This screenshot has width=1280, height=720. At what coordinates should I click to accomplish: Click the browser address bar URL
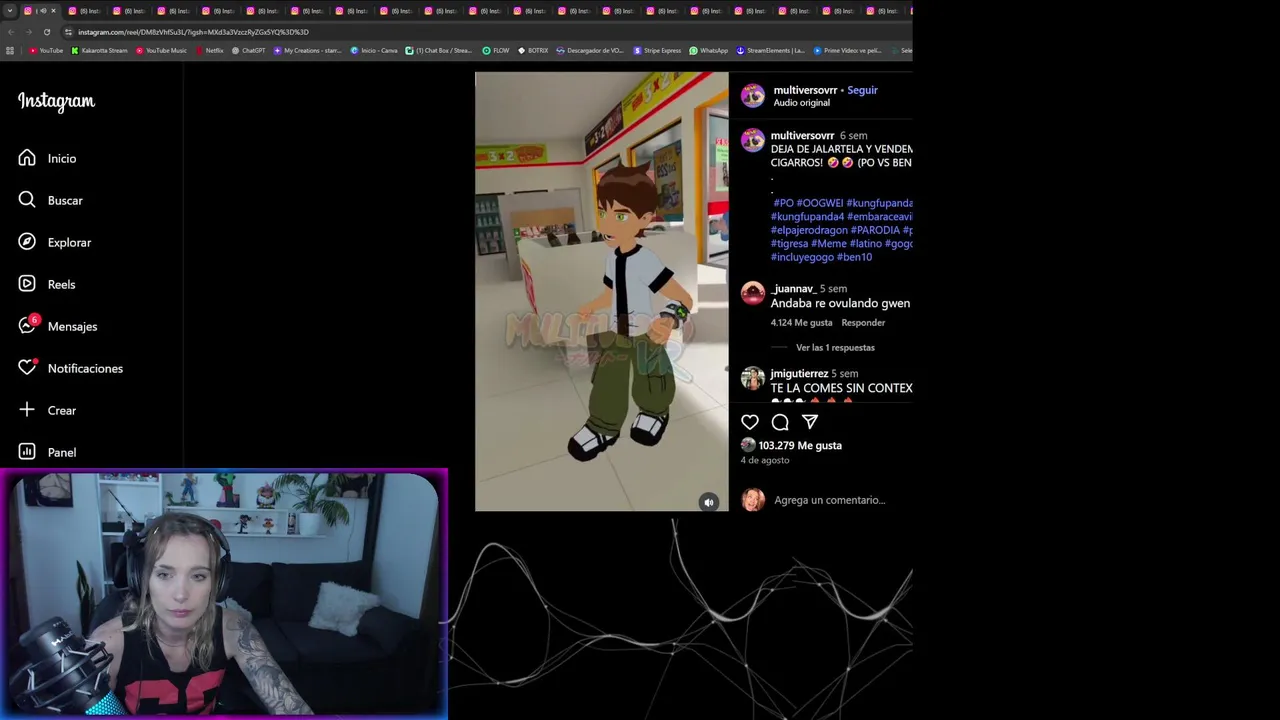pyautogui.click(x=193, y=32)
